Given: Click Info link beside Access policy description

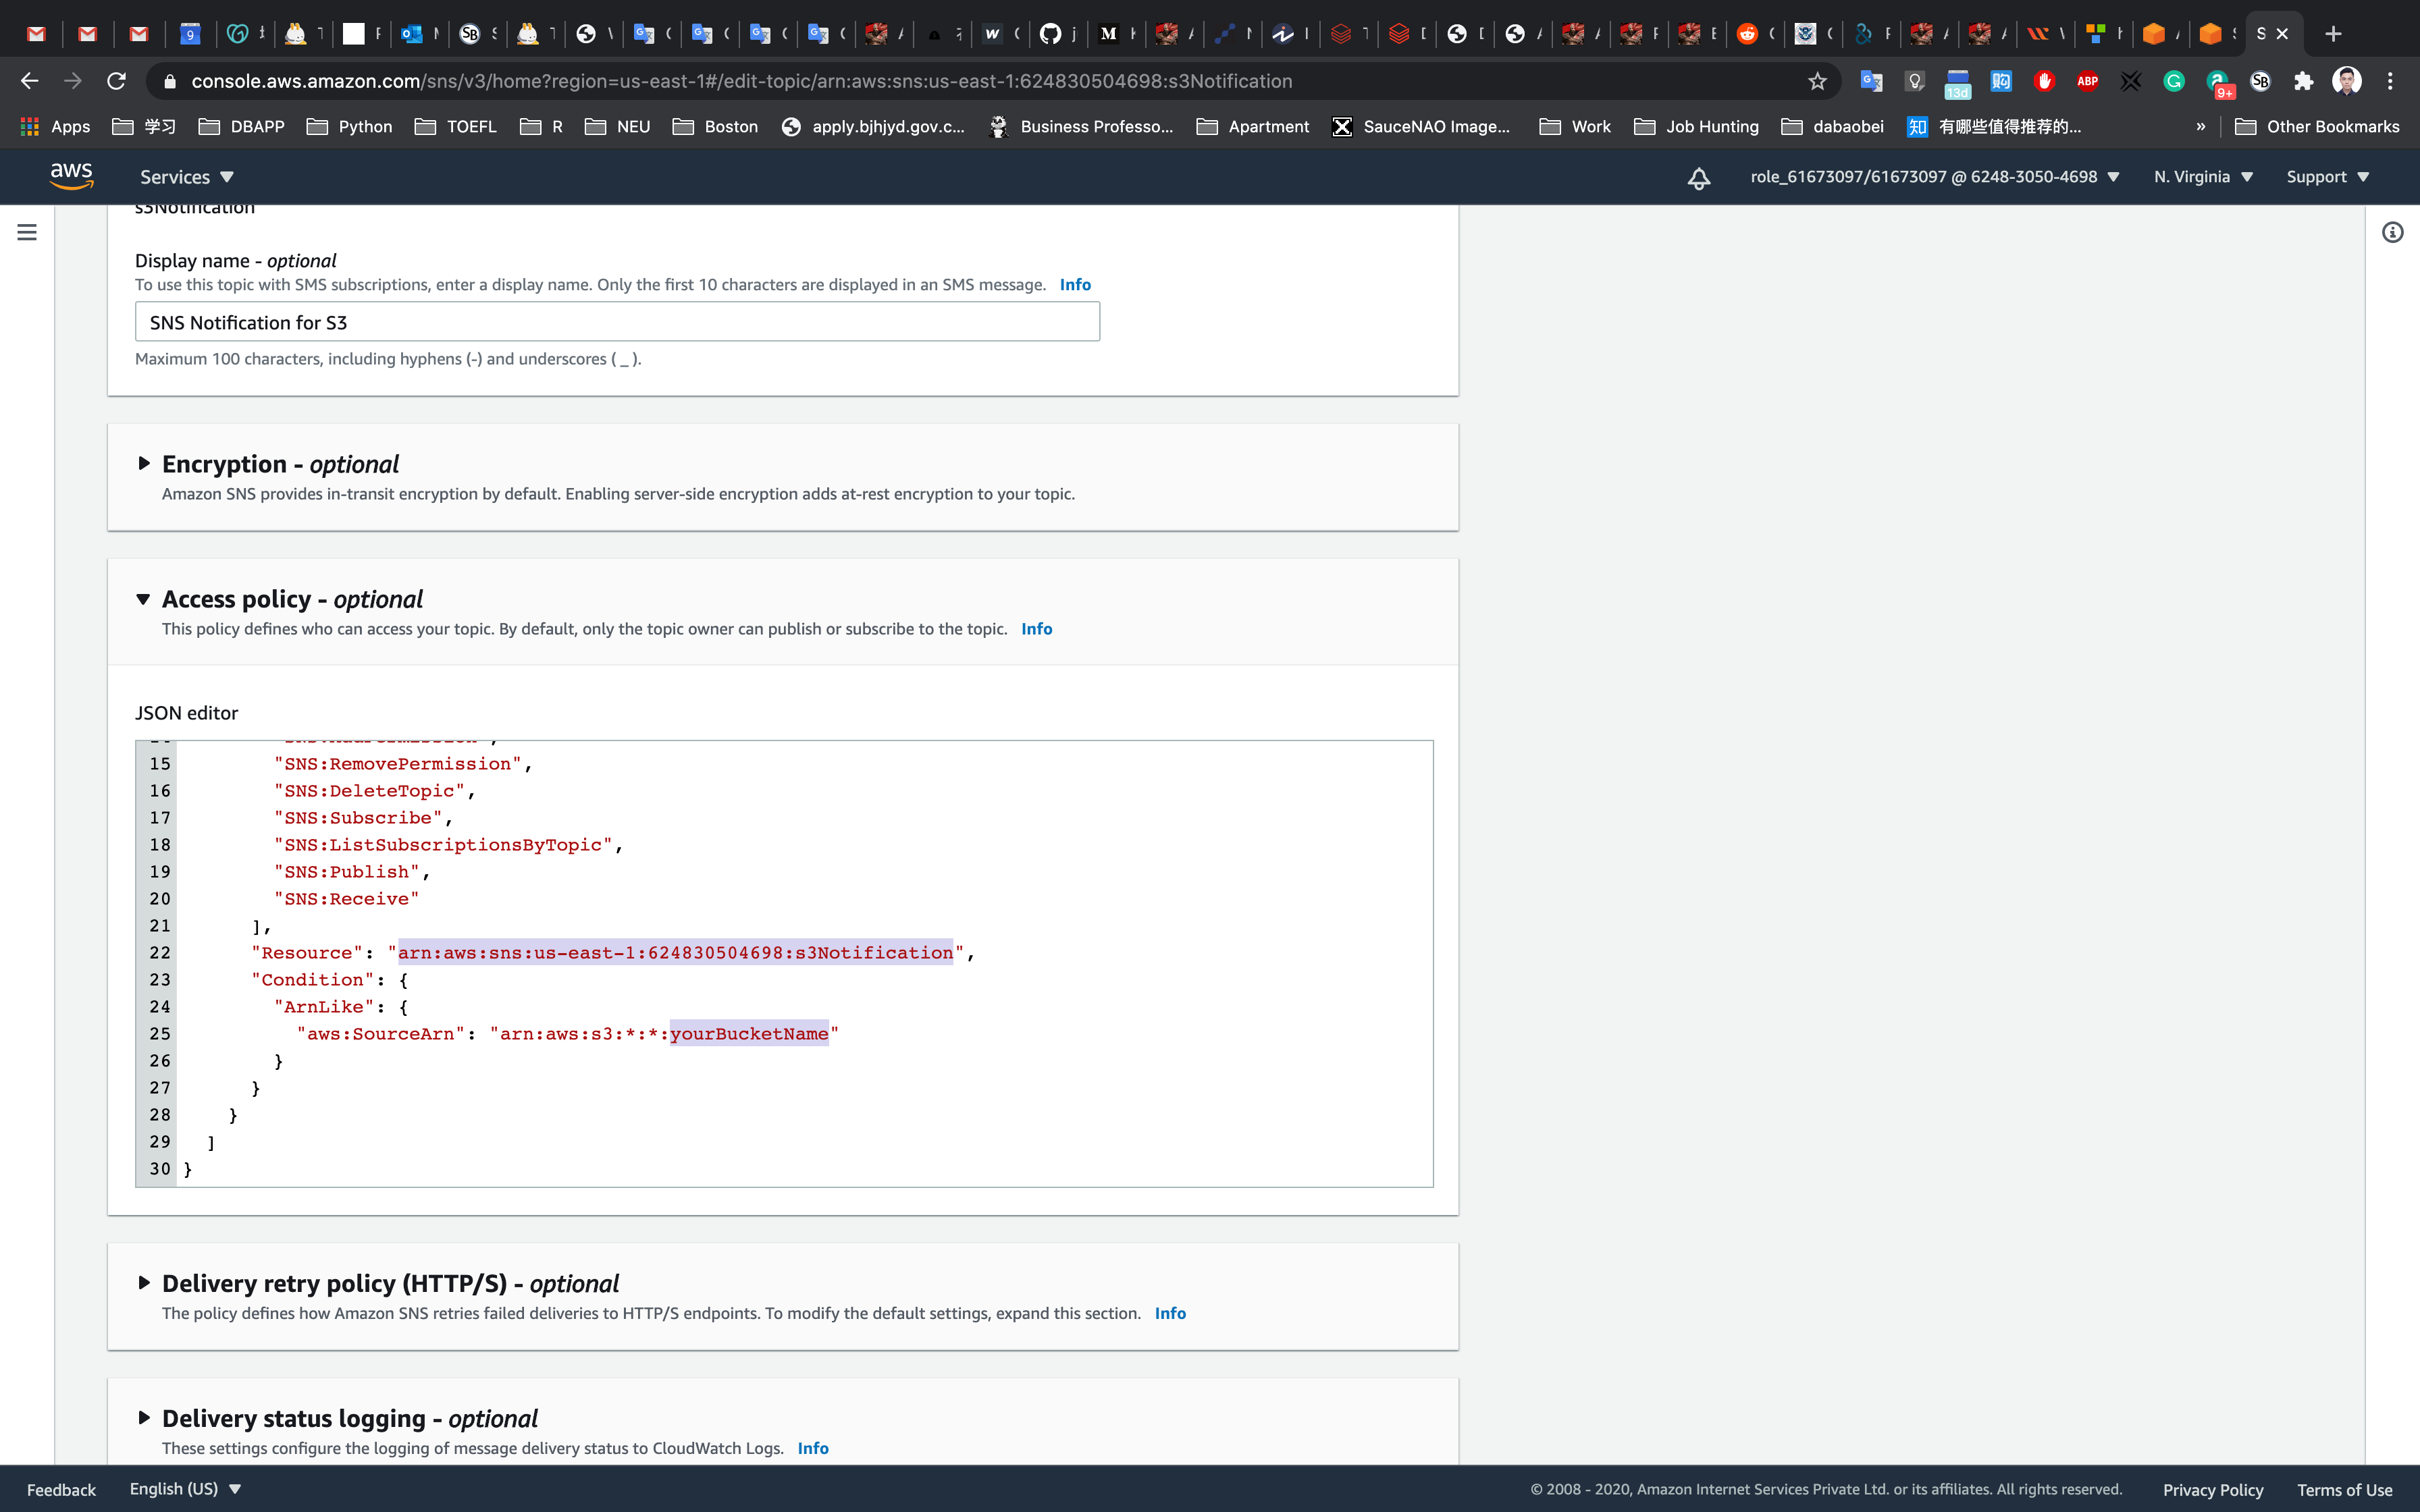Looking at the screenshot, I should [1036, 629].
